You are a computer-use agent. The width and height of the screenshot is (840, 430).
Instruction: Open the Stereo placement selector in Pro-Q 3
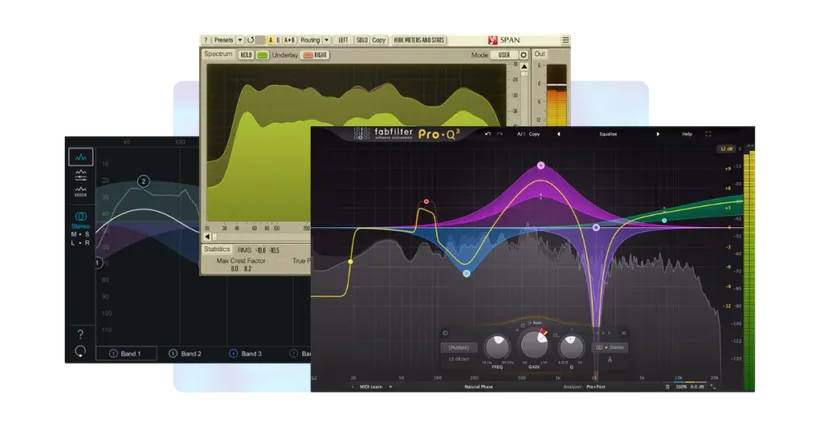click(x=610, y=348)
